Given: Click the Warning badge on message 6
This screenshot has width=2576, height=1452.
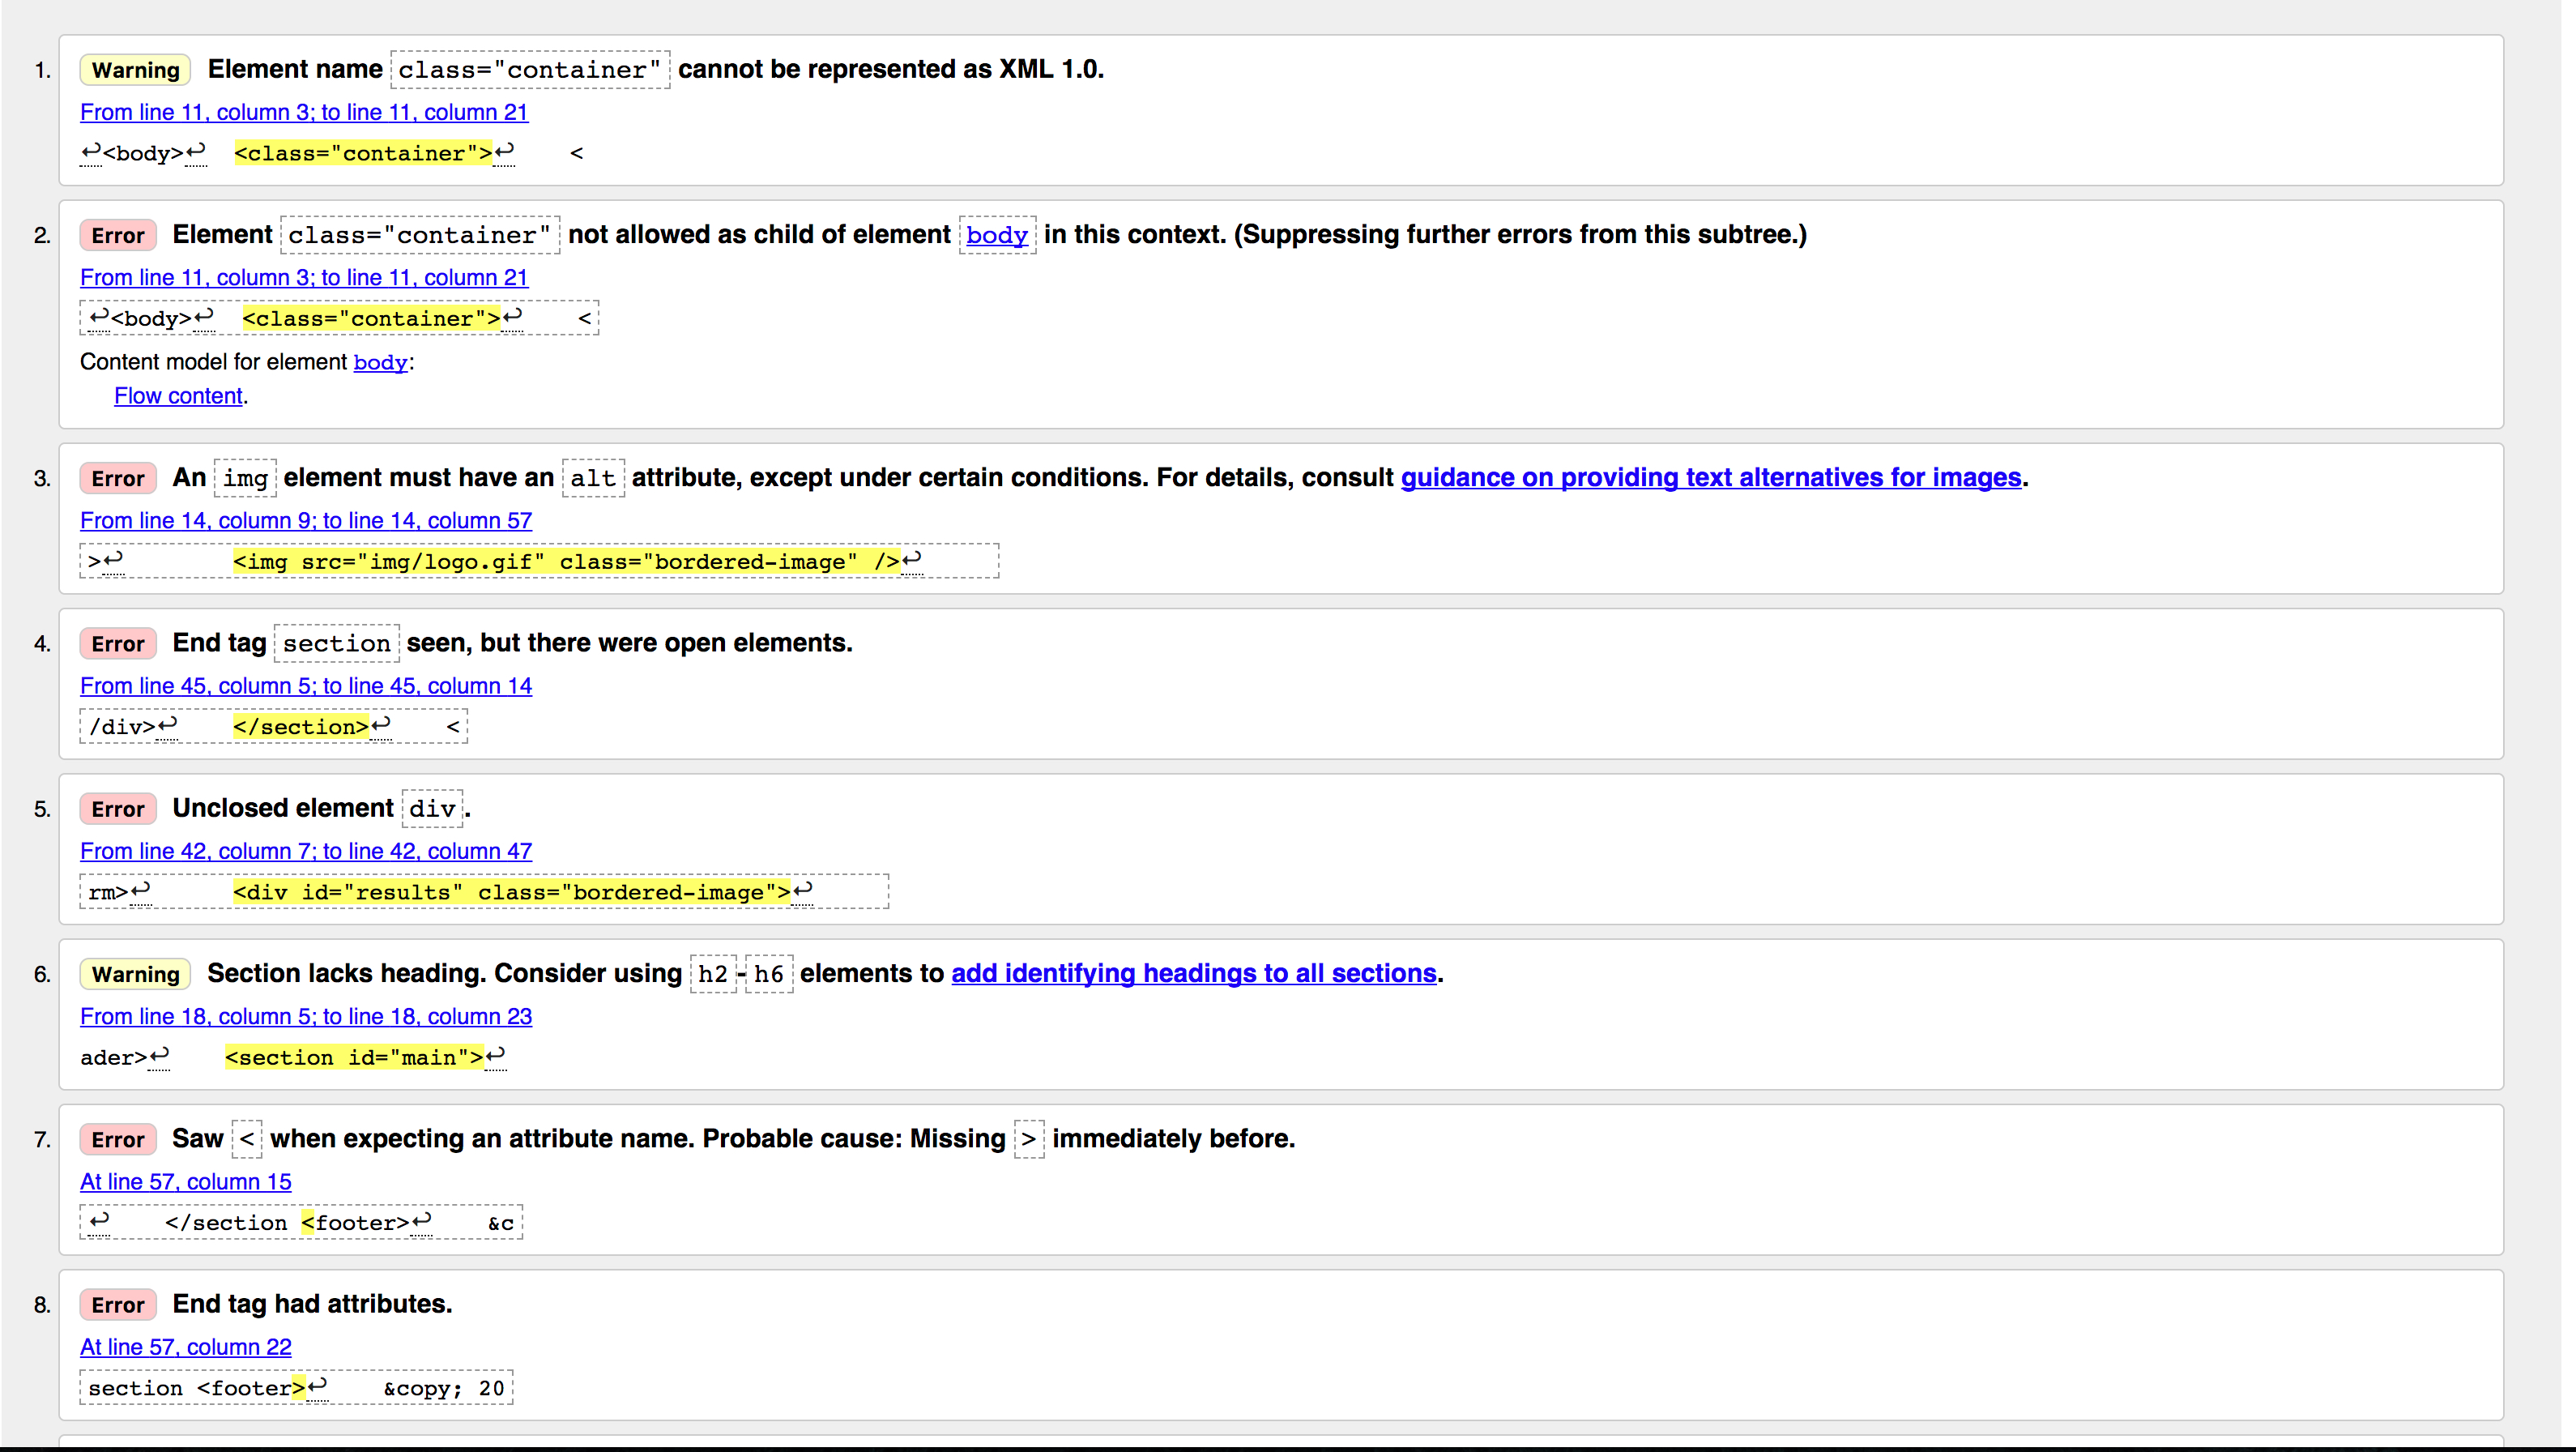Looking at the screenshot, I should (135, 975).
